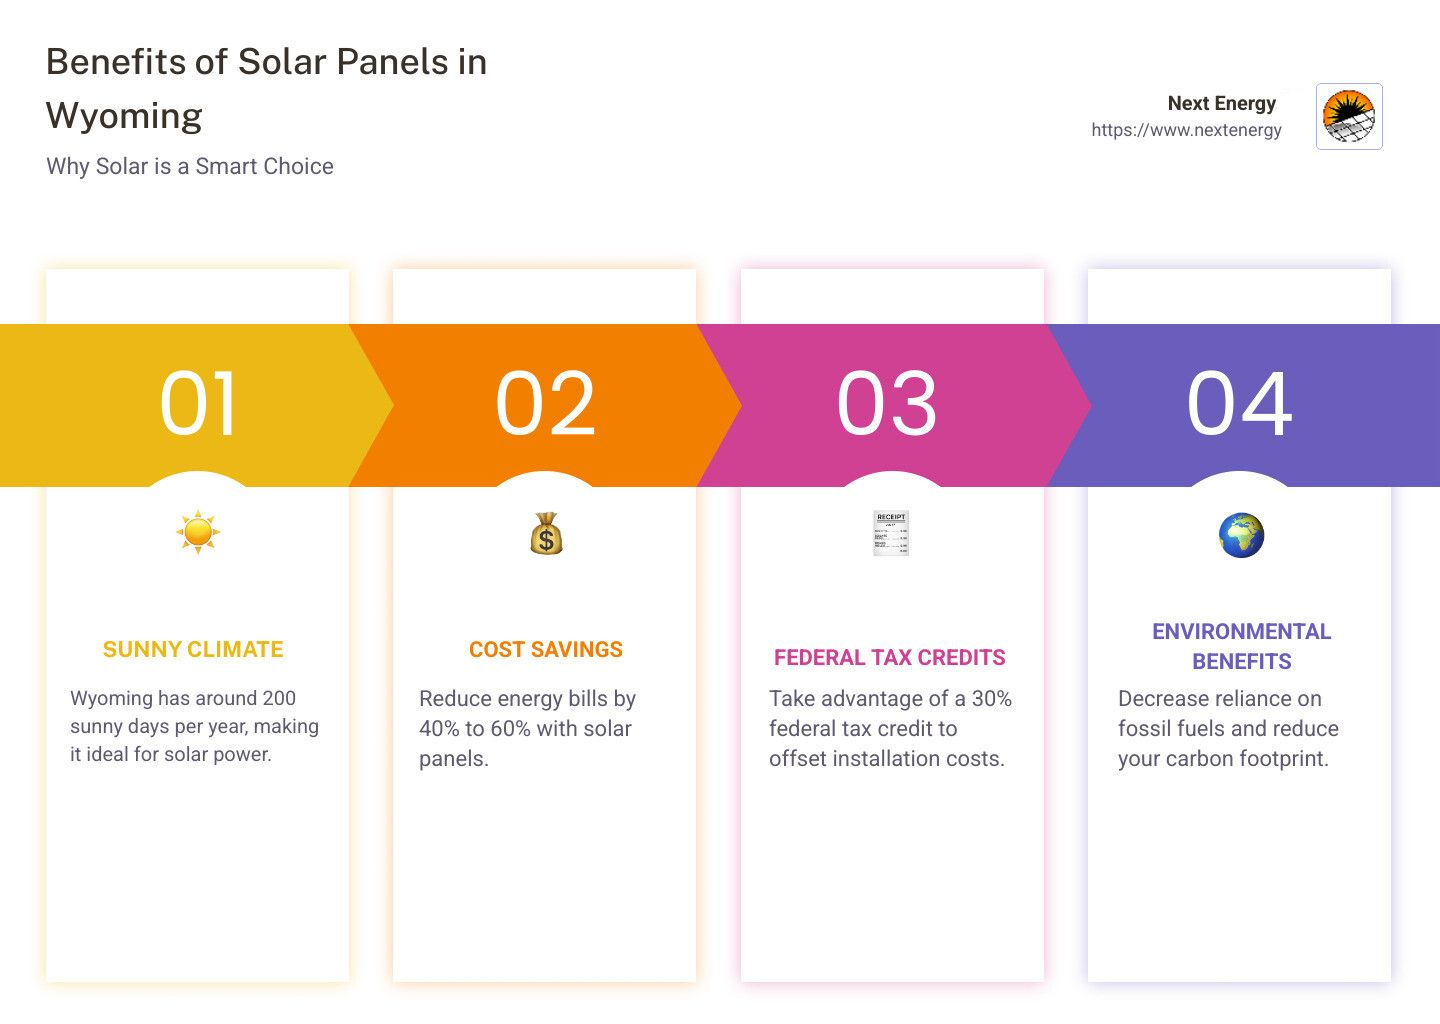The width and height of the screenshot is (1440, 1024).
Task: Select the orange 02 arrow banner
Action: click(x=545, y=405)
